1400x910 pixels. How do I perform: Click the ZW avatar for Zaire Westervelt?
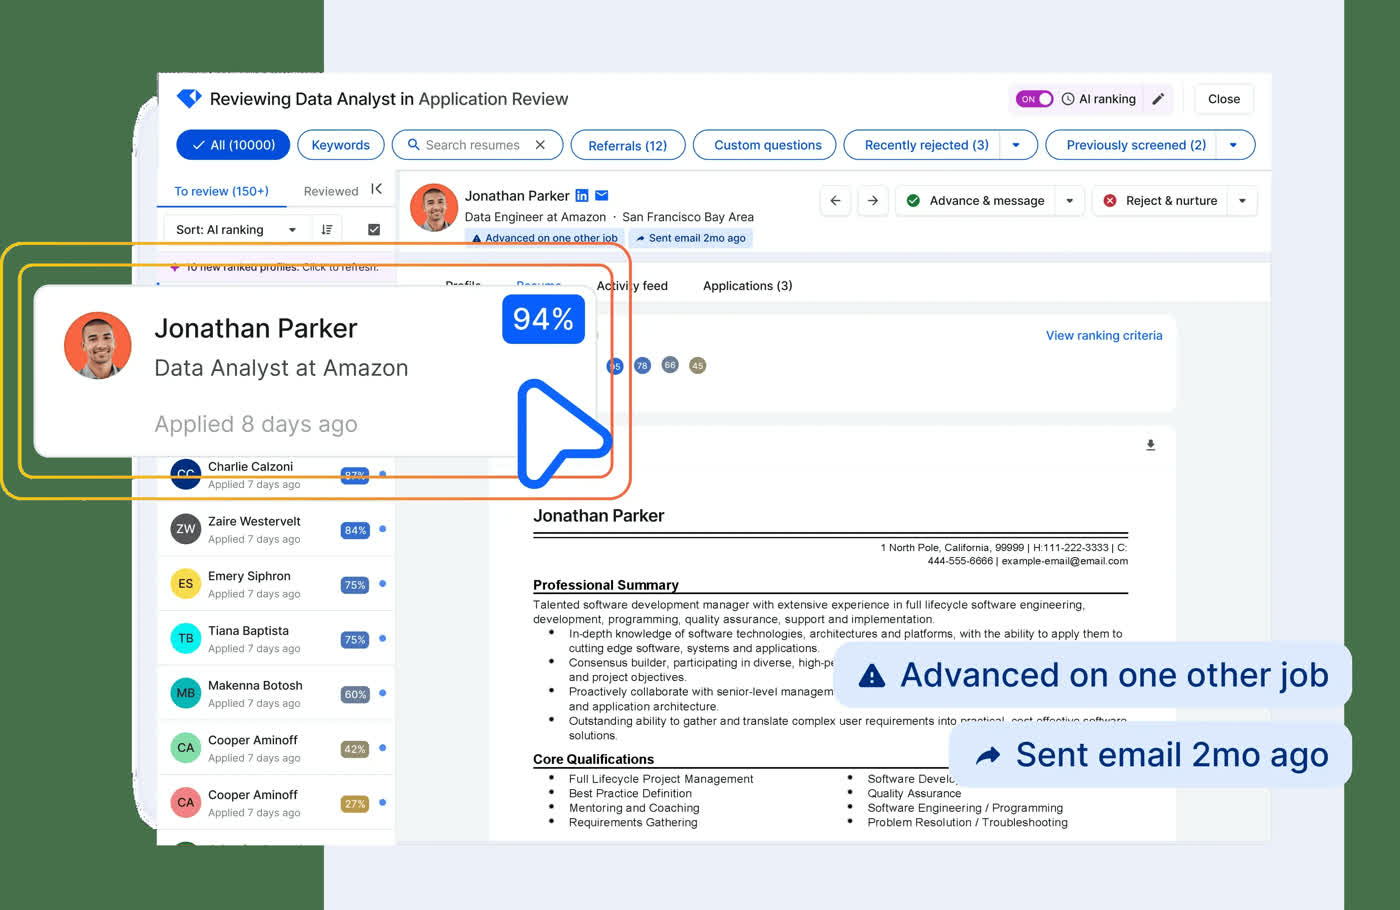pyautogui.click(x=185, y=529)
